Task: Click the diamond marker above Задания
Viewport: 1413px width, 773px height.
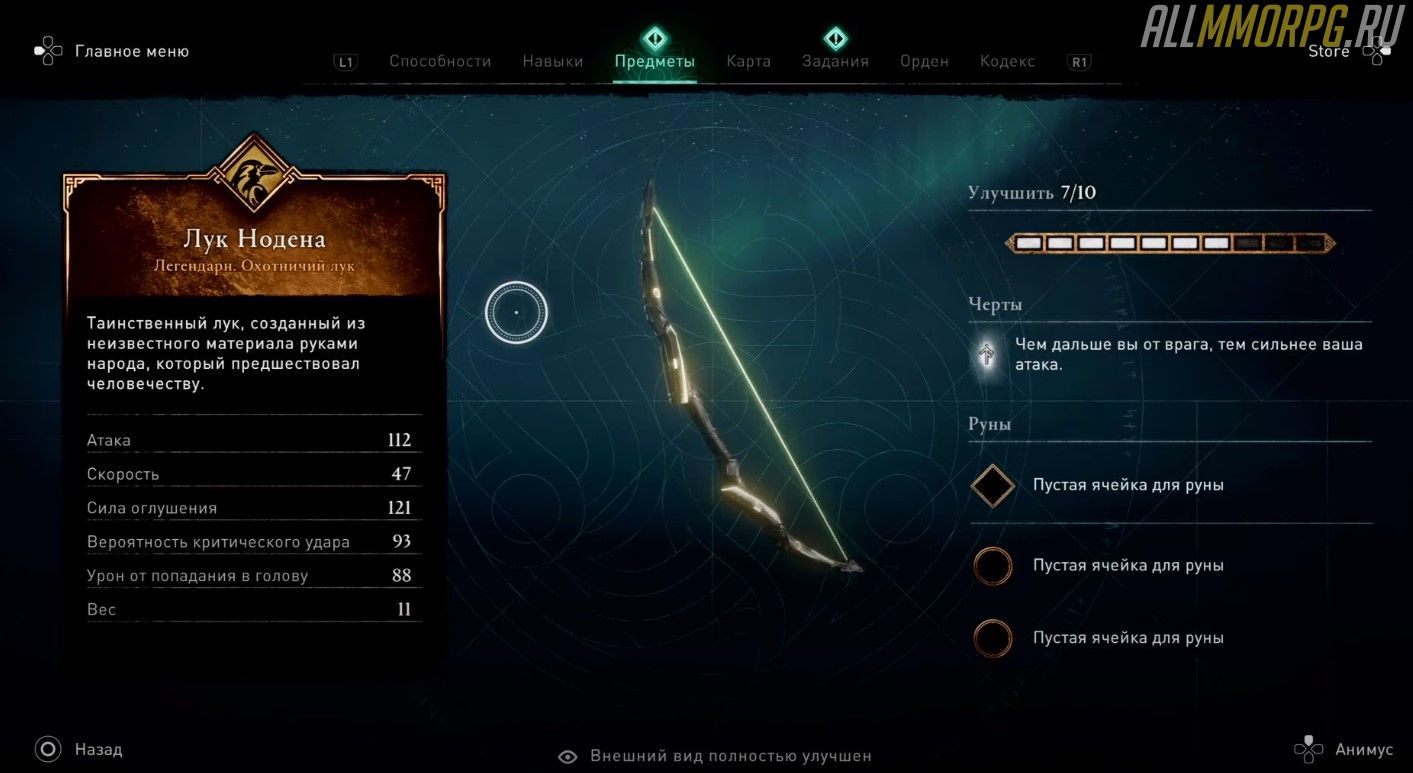Action: [835, 38]
